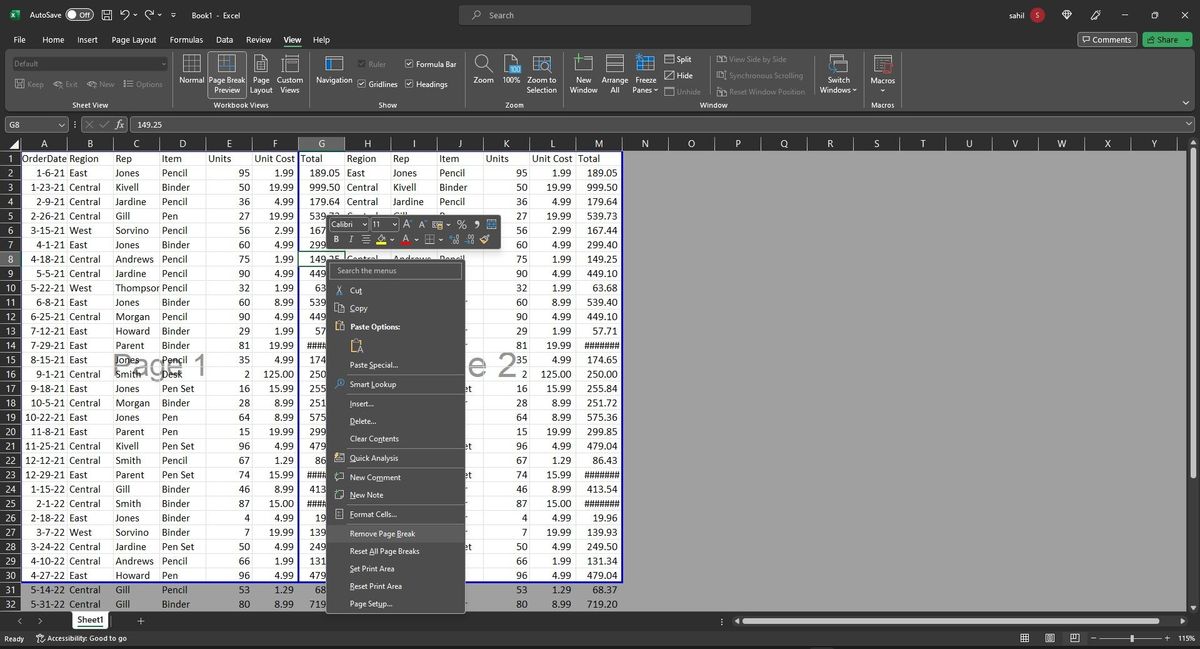Switch to Page Layout workbook view
The height and width of the screenshot is (649, 1200).
click(x=261, y=74)
